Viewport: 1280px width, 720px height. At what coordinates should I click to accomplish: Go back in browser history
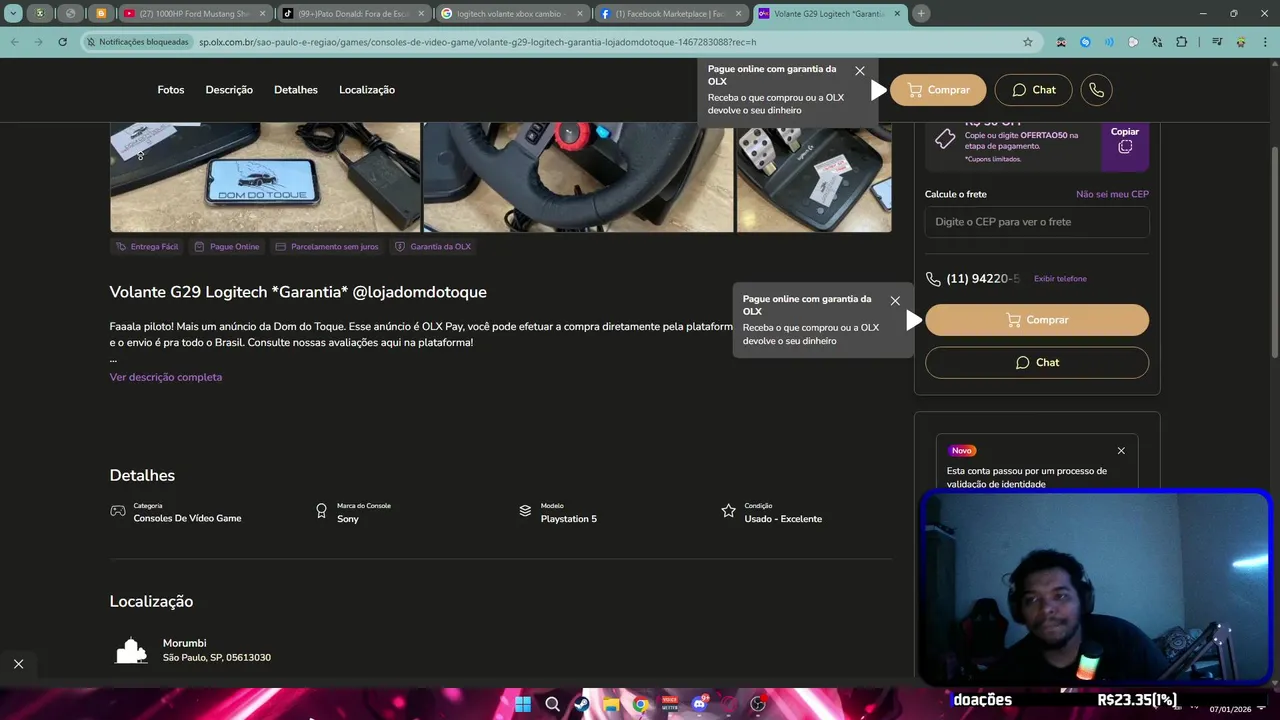pyautogui.click(x=14, y=42)
